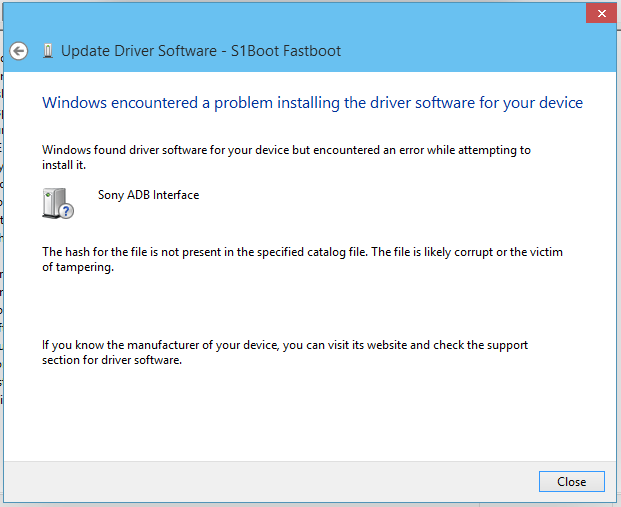Click the "Windows found driver software" paragraph
The width and height of the screenshot is (621, 507).
pyautogui.click(x=286, y=157)
